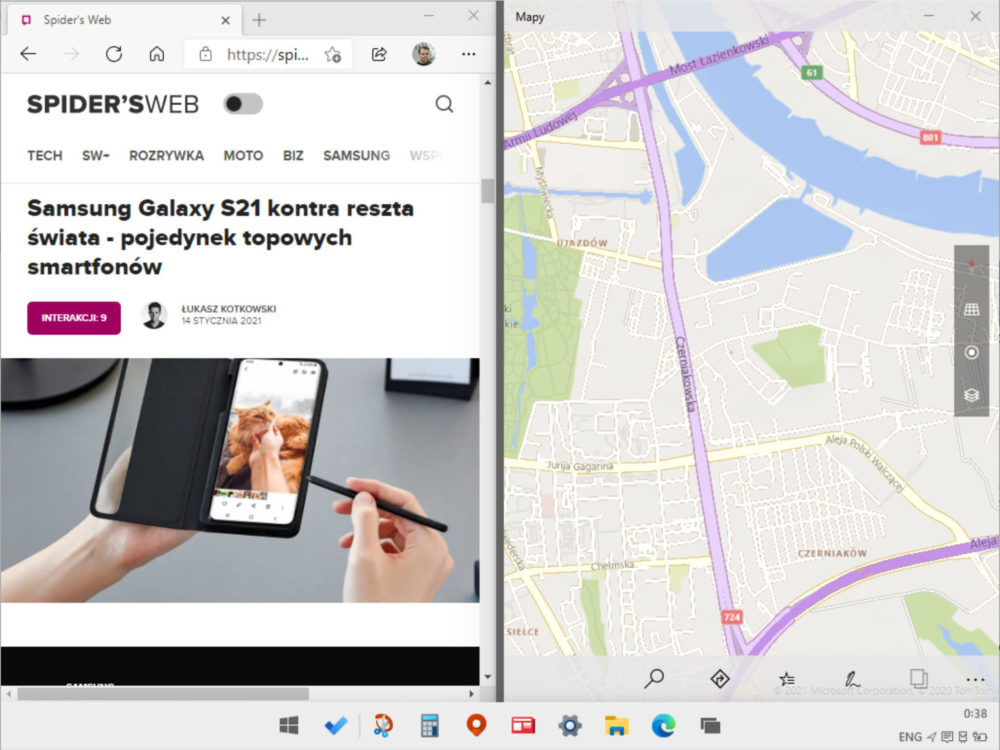This screenshot has height=750, width=1000.
Task: Click the Most Łazienkowski label on map
Action: click(x=719, y=55)
